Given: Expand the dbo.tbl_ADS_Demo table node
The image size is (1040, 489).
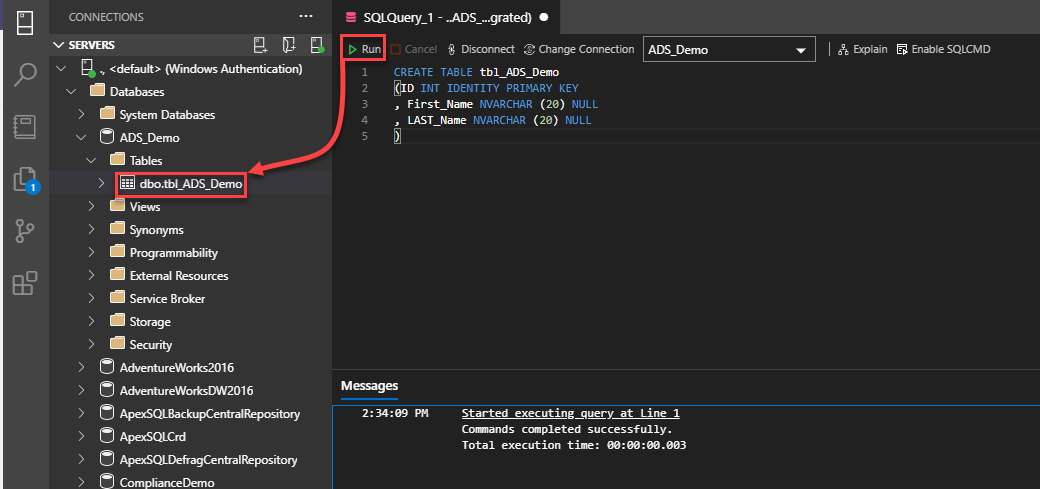Looking at the screenshot, I should (x=102, y=183).
